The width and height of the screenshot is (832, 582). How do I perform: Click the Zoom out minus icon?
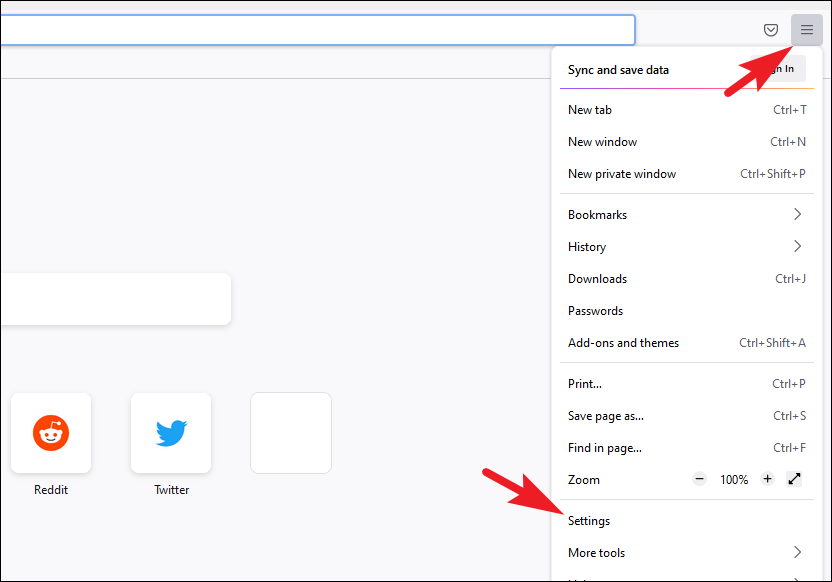pyautogui.click(x=699, y=479)
